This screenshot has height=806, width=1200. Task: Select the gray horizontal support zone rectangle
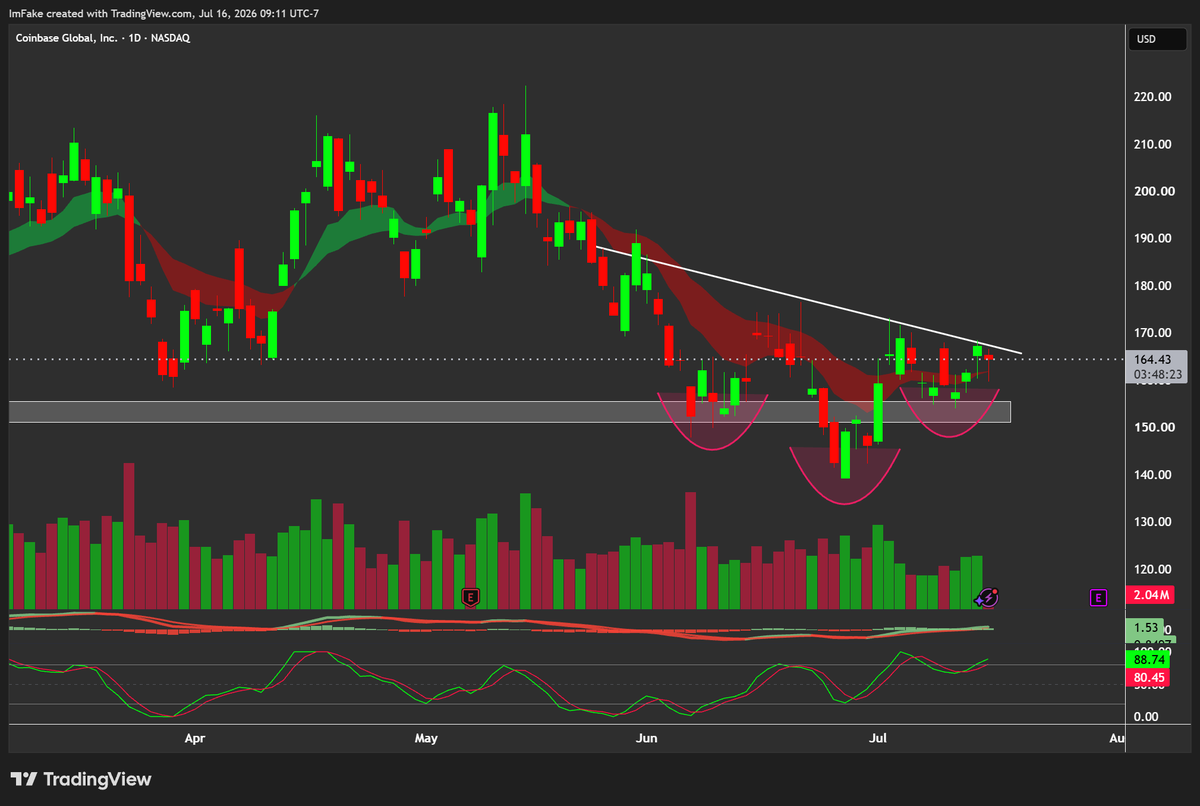[510, 411]
